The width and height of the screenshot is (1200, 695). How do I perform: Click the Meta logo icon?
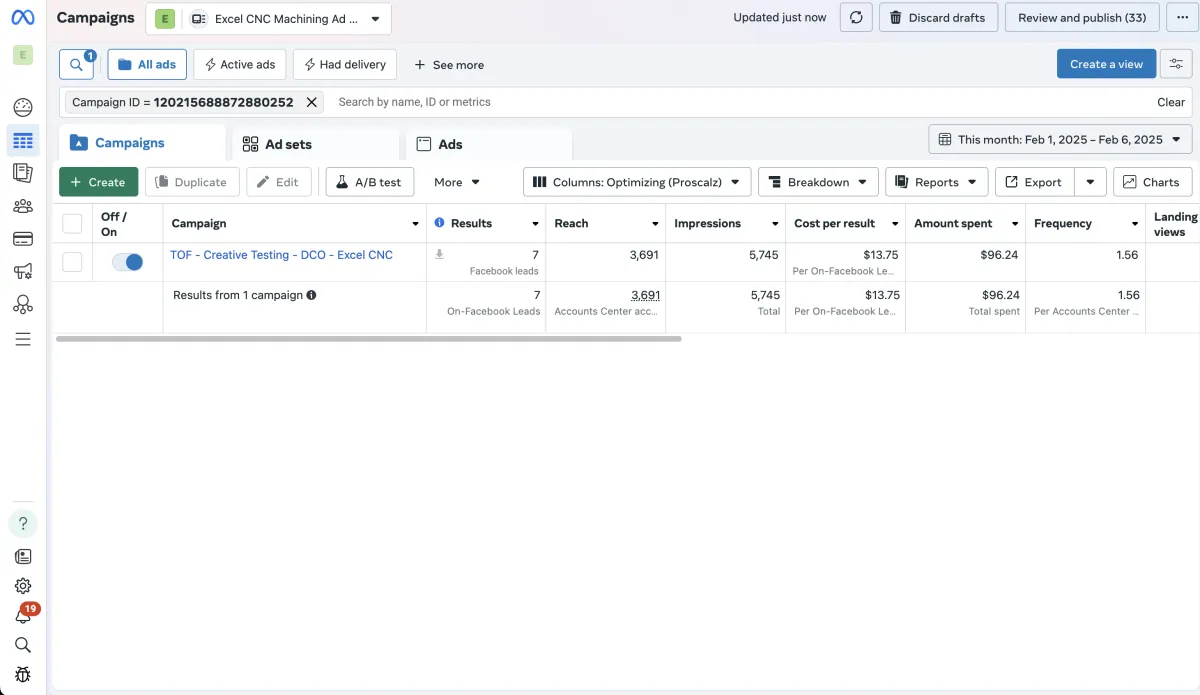click(x=22, y=17)
